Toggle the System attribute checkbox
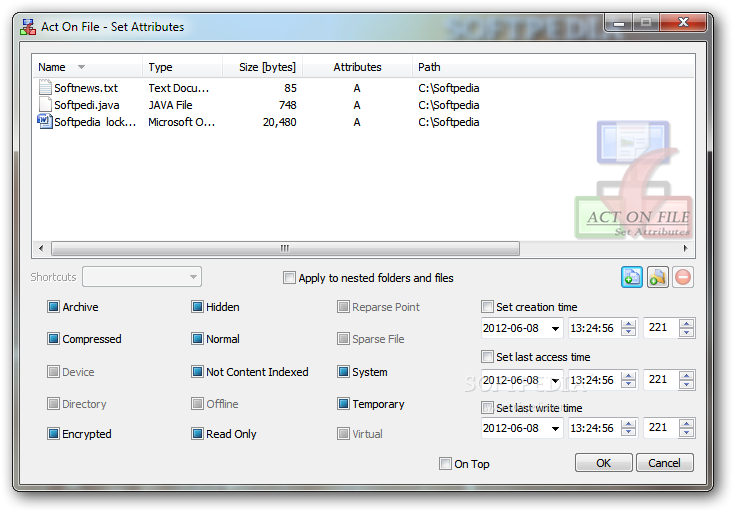Screen dimensions: 734x512 pos(343,372)
